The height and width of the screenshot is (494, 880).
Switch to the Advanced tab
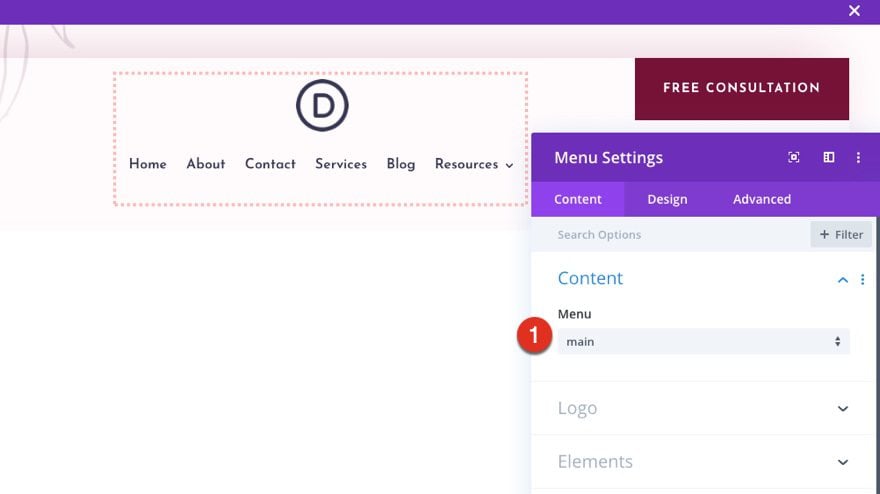pos(761,199)
